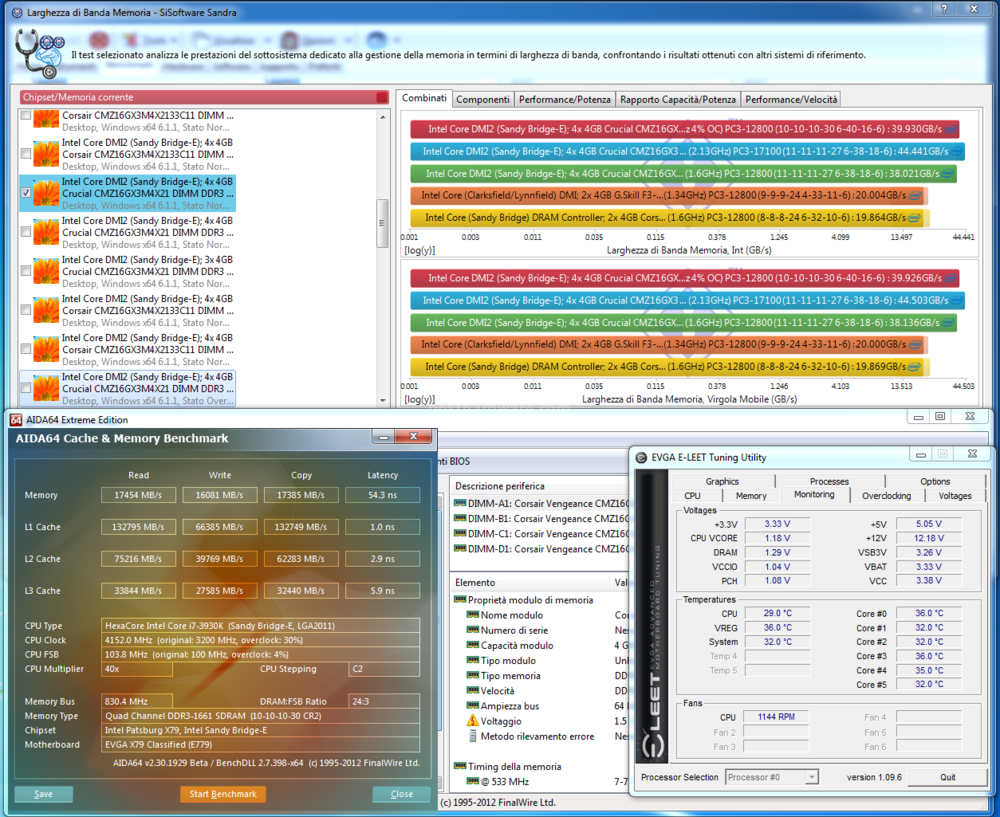1000x817 pixels.
Task: Open the Overclocking tab in E-LEET
Action: [886, 496]
